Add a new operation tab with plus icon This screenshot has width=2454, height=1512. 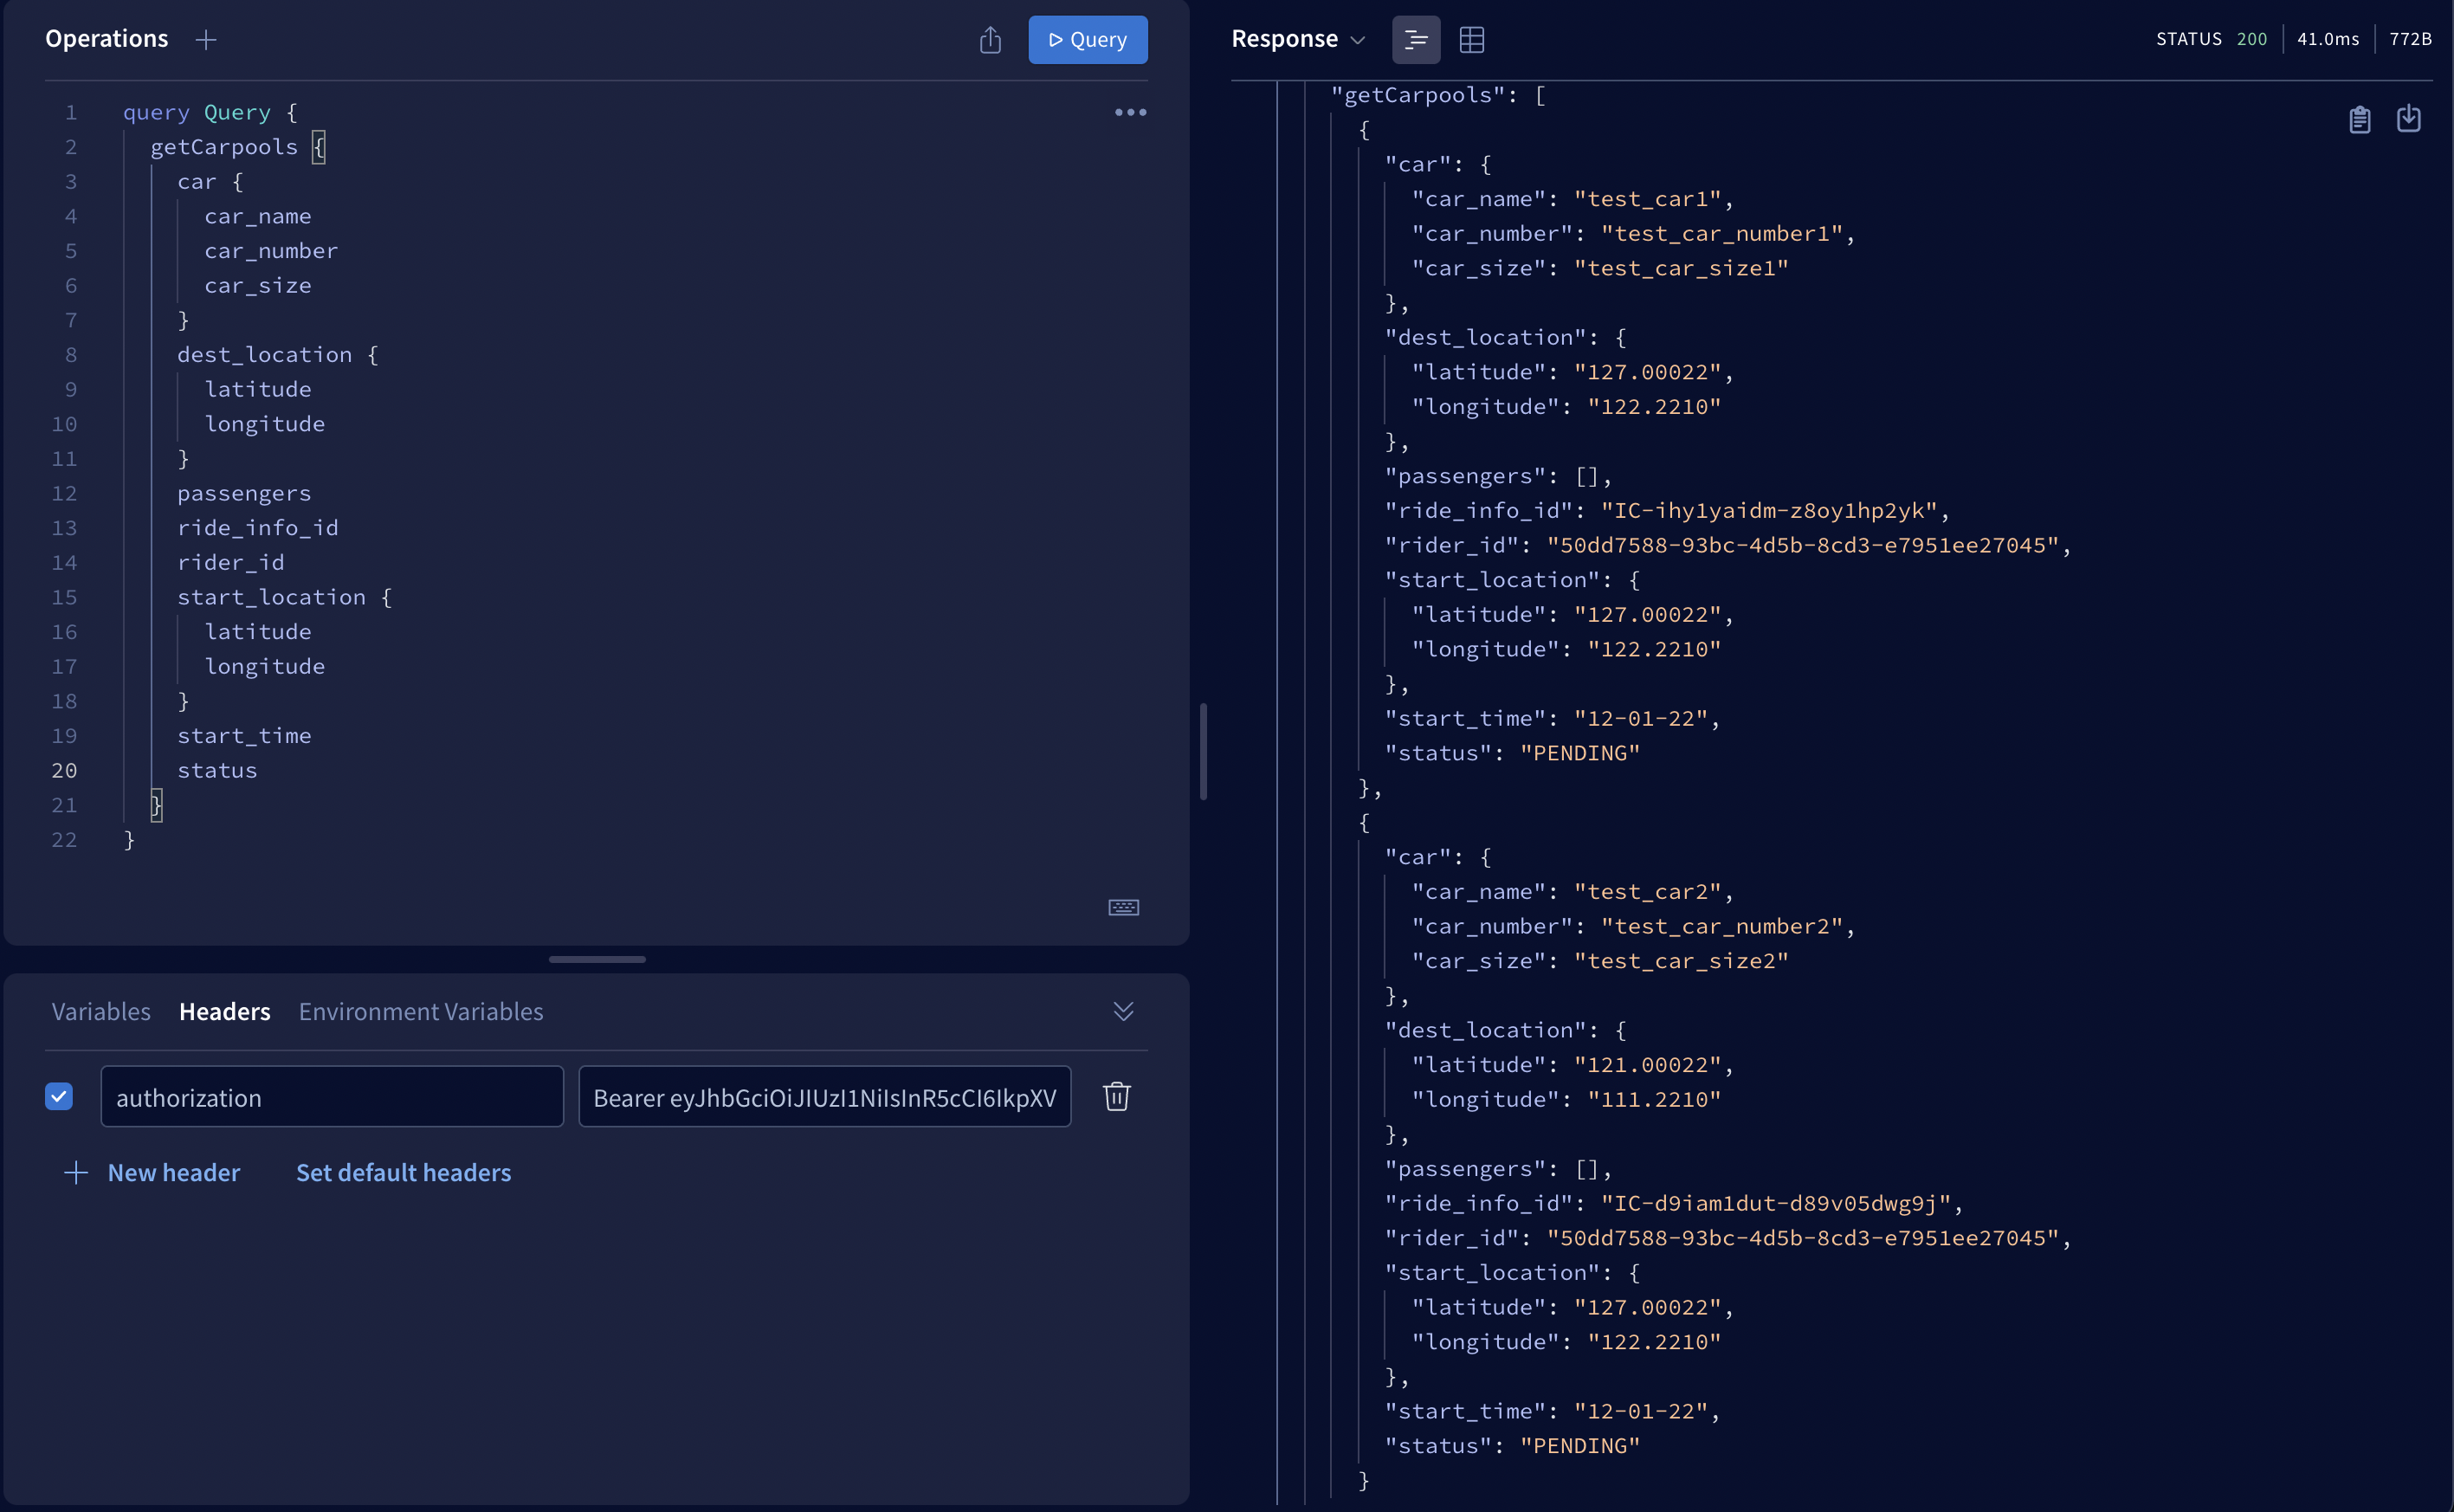click(x=206, y=39)
